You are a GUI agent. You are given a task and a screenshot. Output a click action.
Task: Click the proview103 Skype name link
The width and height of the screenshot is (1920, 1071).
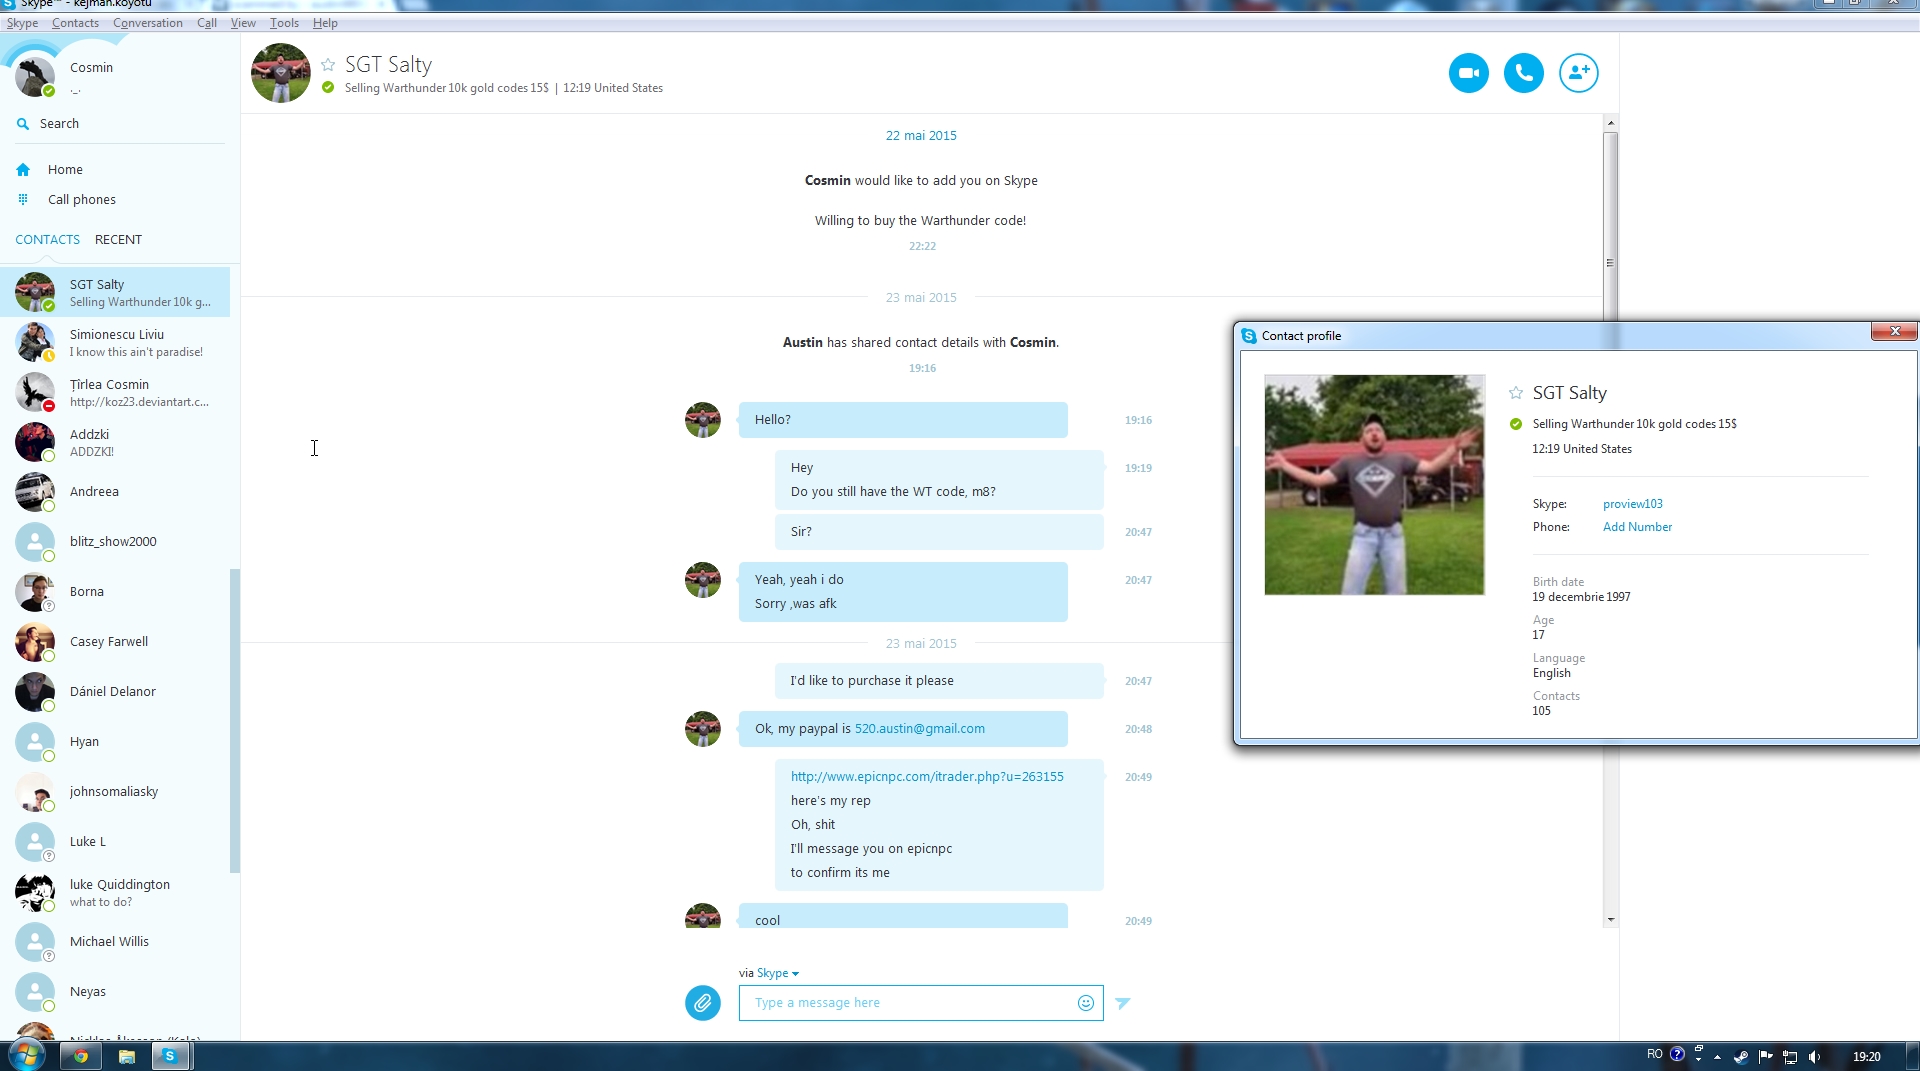1632,504
